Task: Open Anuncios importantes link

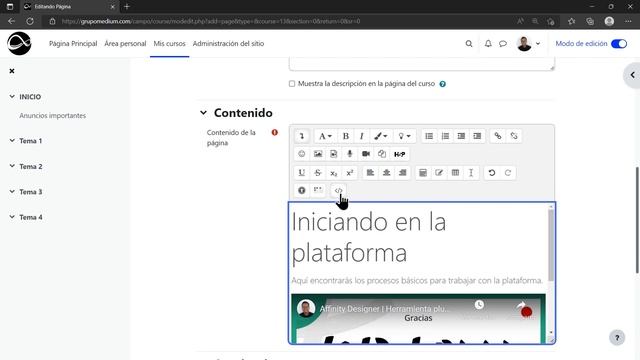Action: [x=53, y=116]
